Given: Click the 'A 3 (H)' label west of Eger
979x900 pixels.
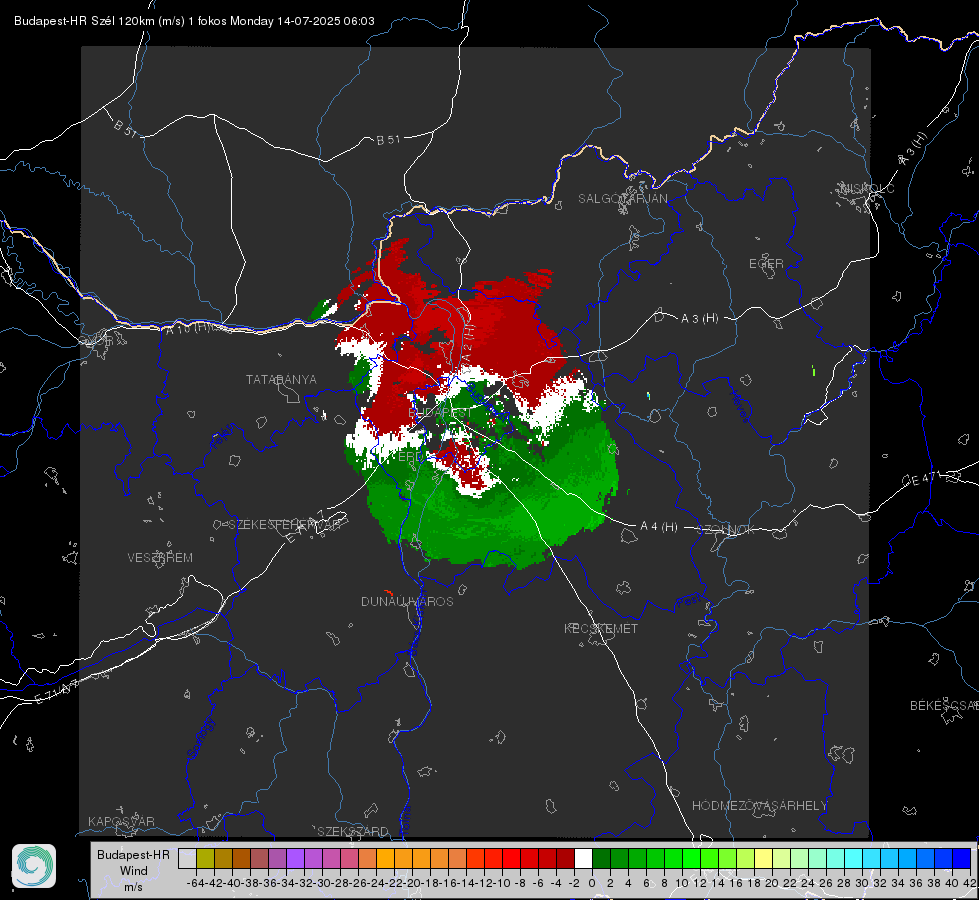Looking at the screenshot, I should point(699,319).
